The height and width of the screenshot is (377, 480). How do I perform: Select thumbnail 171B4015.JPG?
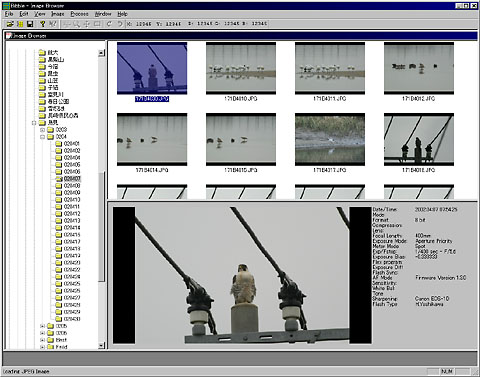coord(241,139)
